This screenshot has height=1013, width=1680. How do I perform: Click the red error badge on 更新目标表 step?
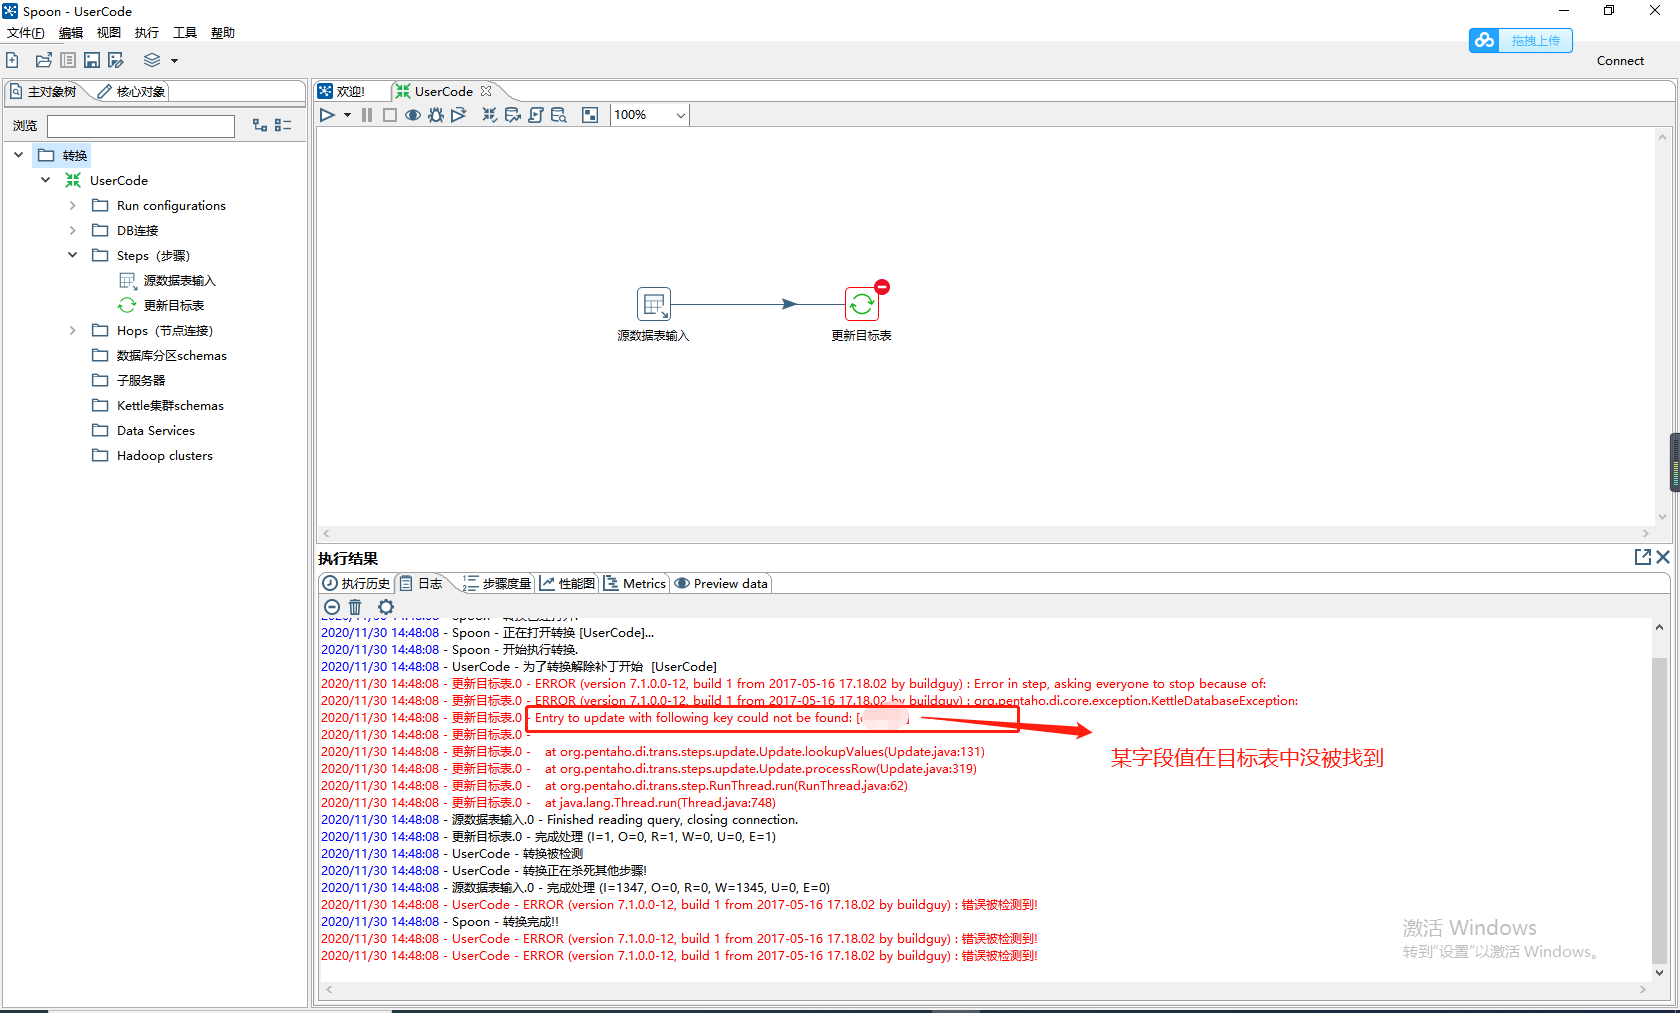pyautogui.click(x=882, y=287)
